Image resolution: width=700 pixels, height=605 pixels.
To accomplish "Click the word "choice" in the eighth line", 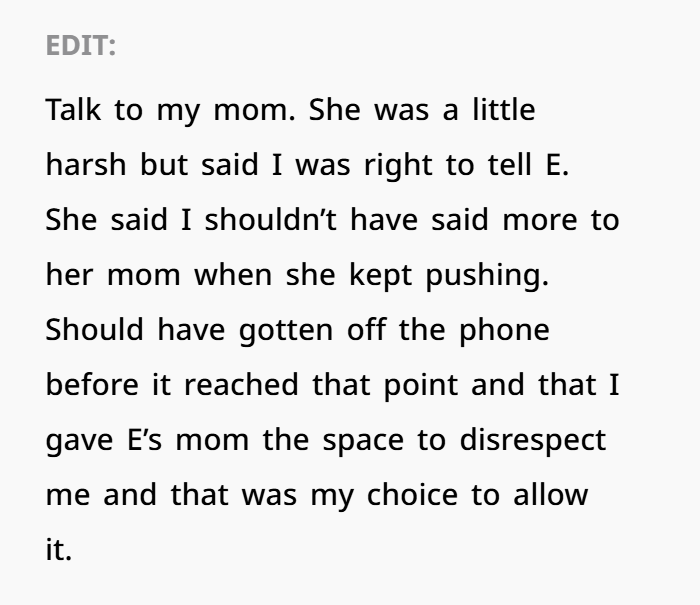I will tap(412, 495).
